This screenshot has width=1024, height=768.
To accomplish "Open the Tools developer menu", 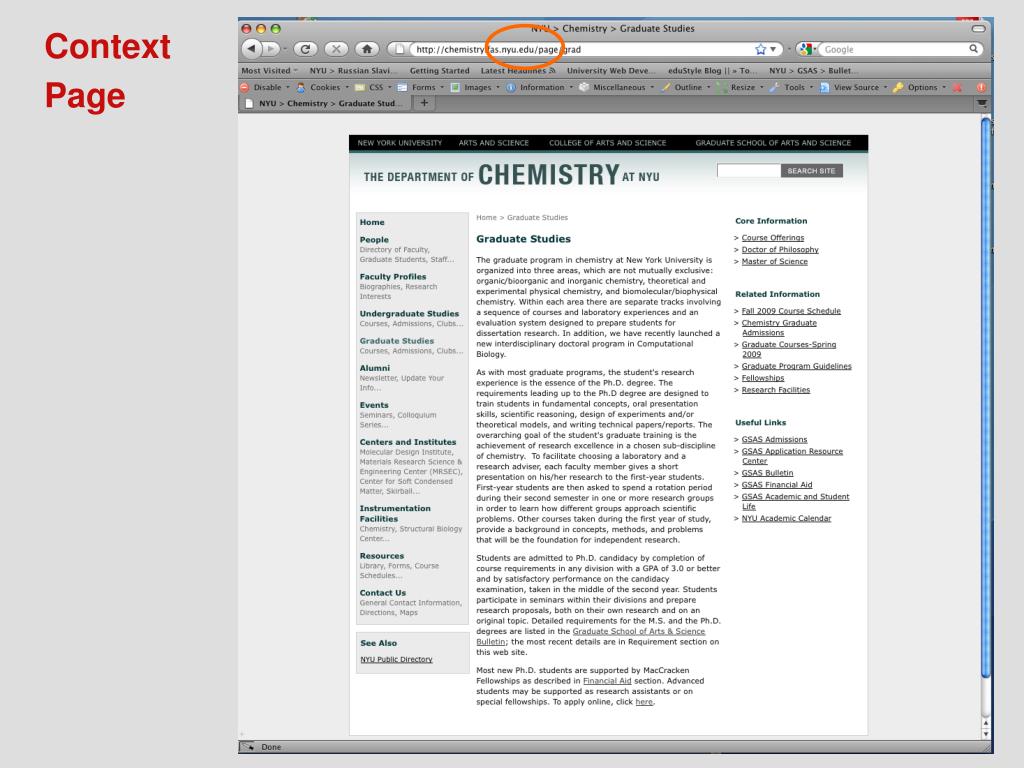I will pos(794,87).
